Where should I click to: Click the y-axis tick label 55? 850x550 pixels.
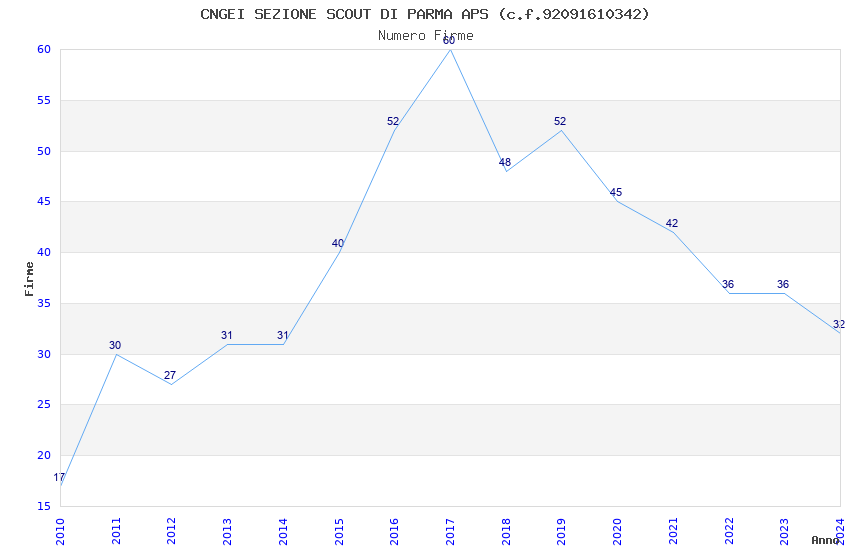tap(44, 100)
